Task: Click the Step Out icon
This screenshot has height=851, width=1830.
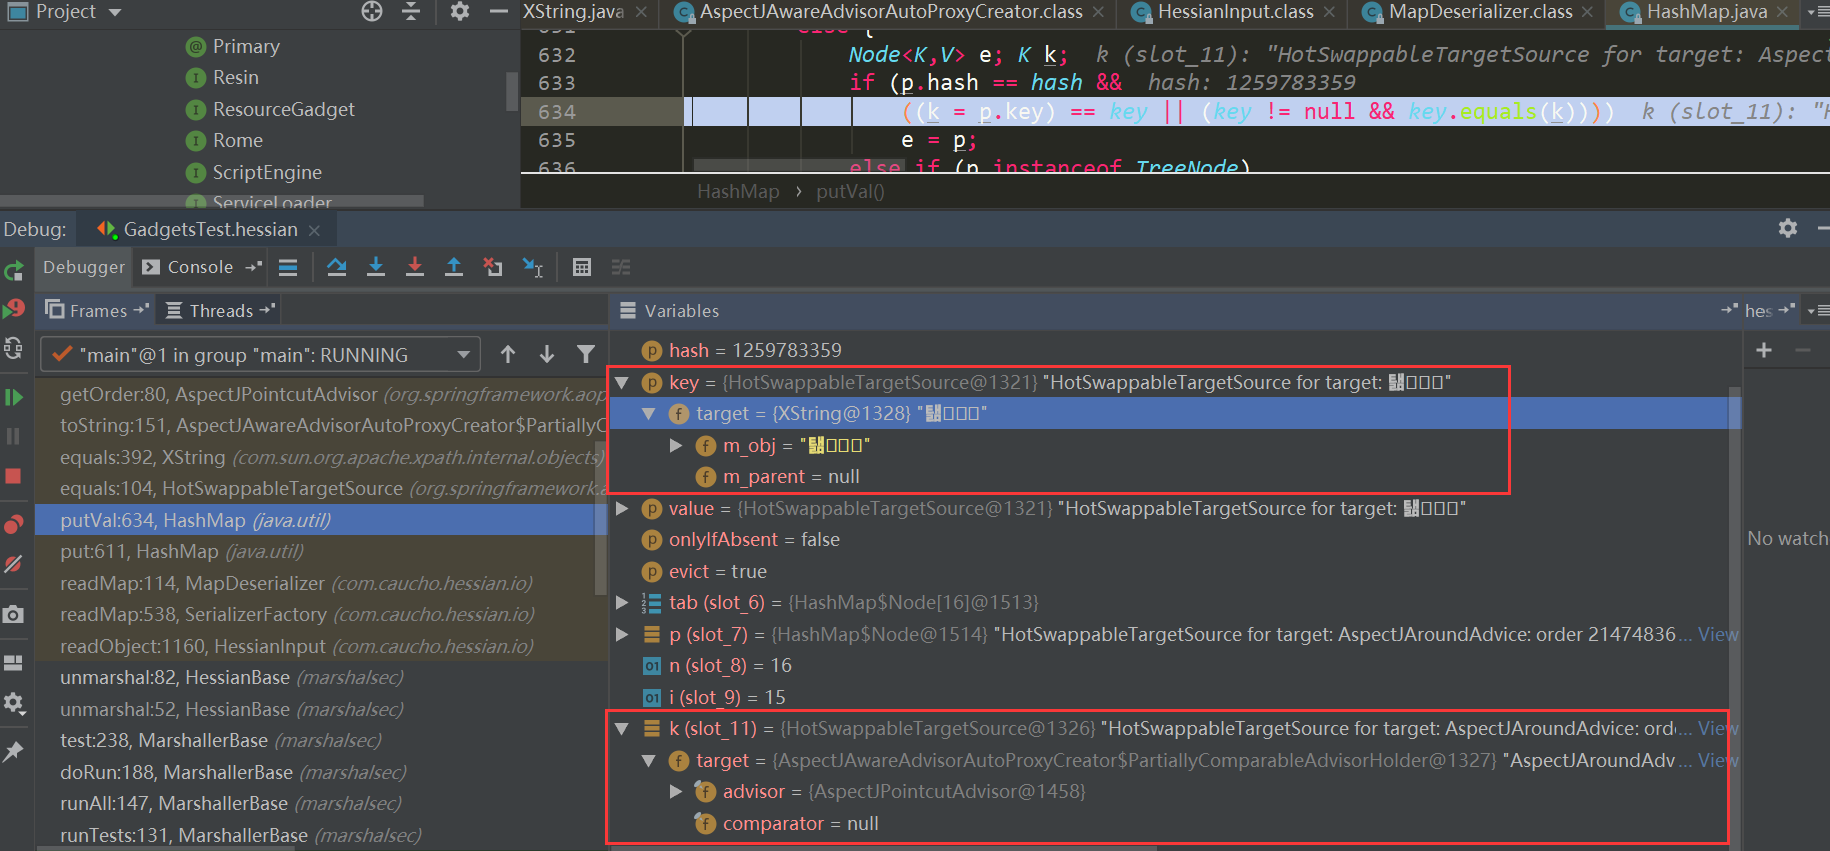Action: pos(454,267)
